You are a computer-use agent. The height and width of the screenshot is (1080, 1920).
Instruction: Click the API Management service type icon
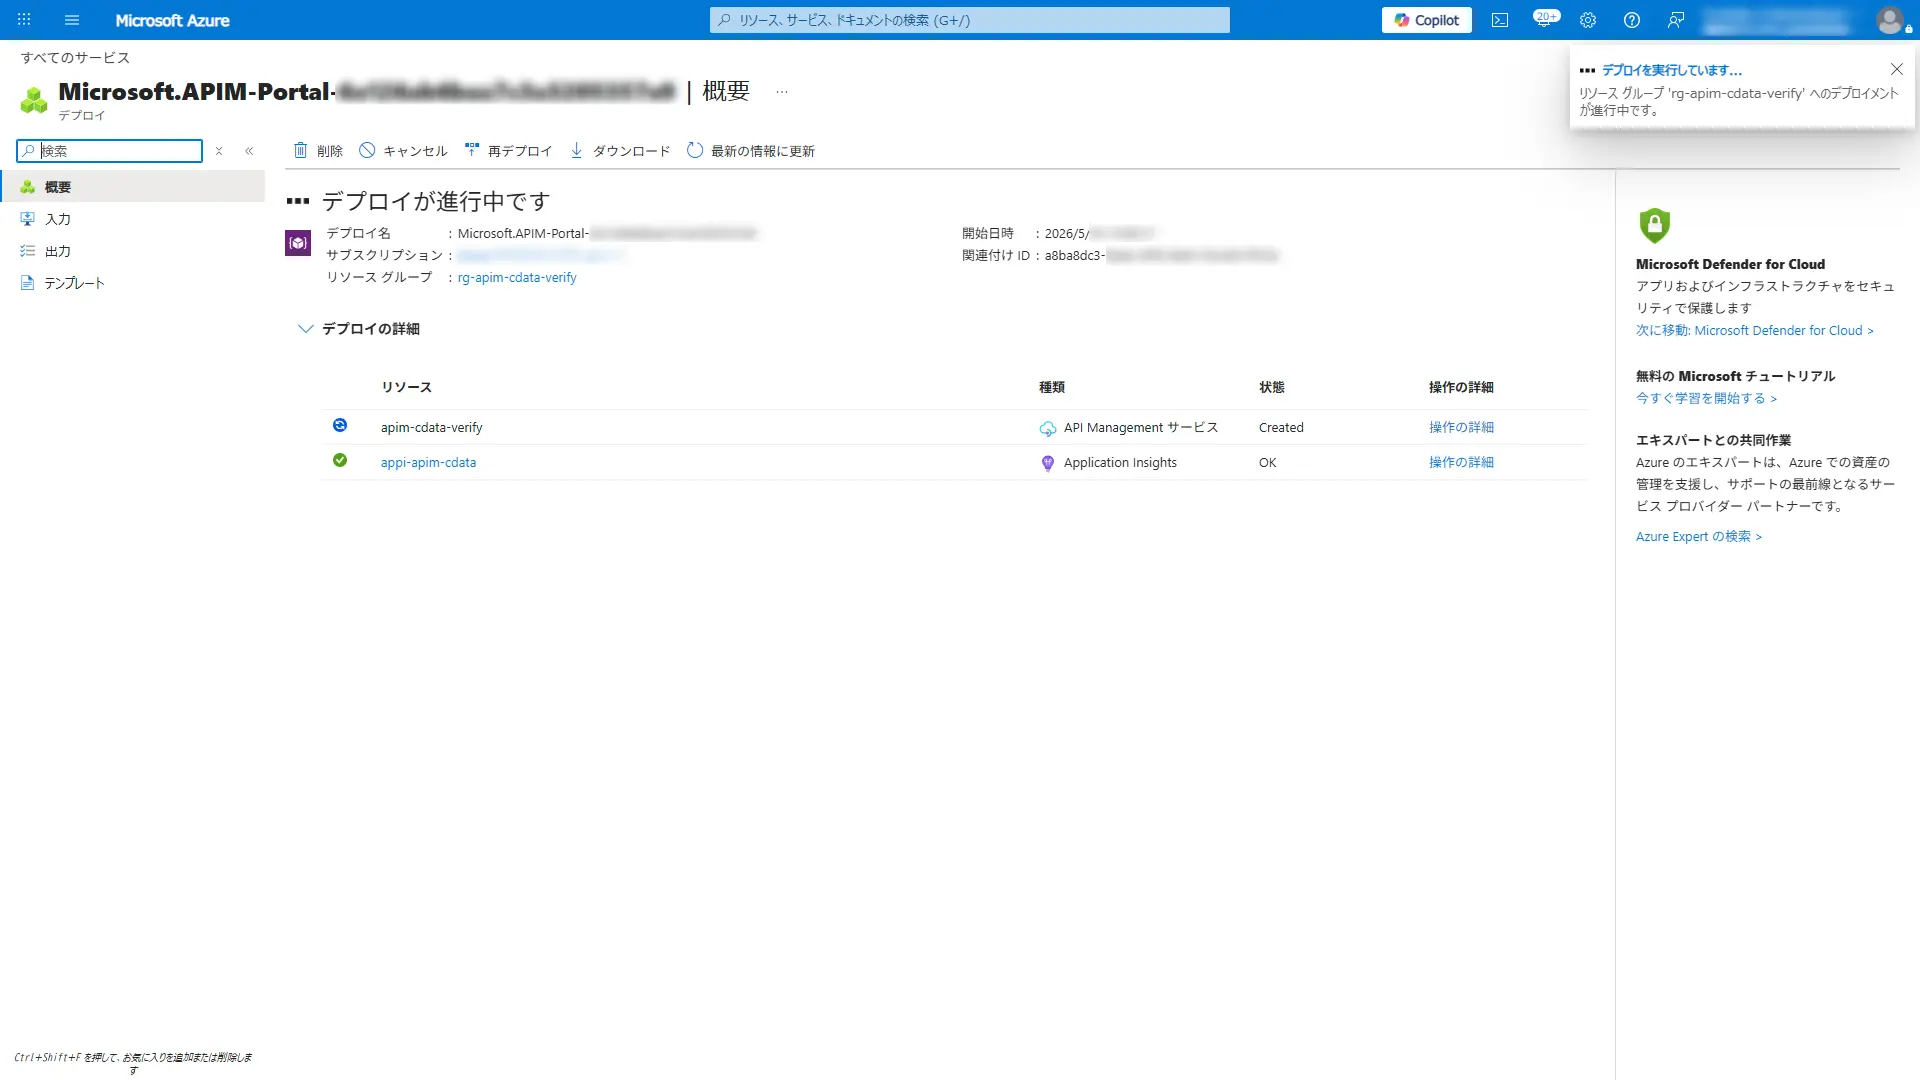[x=1048, y=429]
